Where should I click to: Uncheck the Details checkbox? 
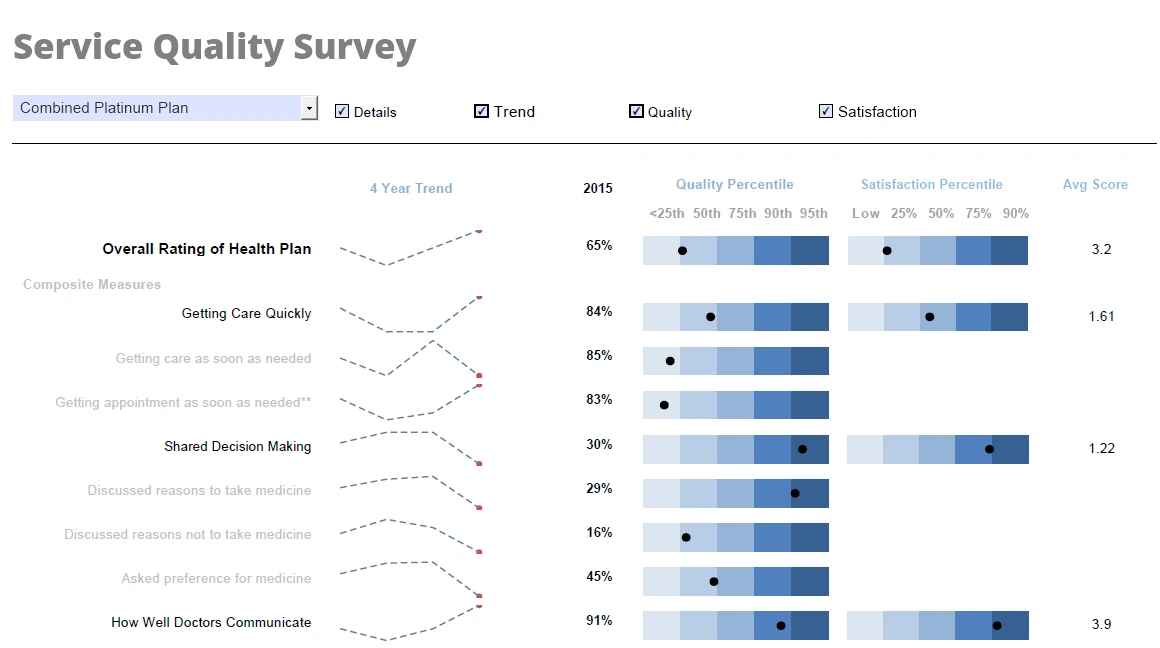(342, 111)
